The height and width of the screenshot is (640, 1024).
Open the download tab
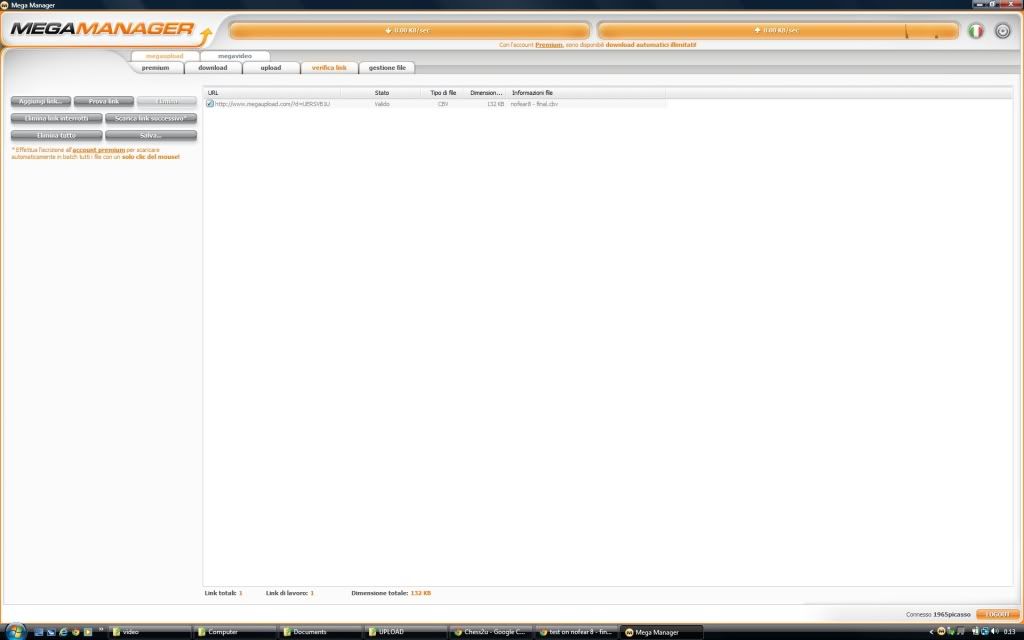pyautogui.click(x=213, y=68)
